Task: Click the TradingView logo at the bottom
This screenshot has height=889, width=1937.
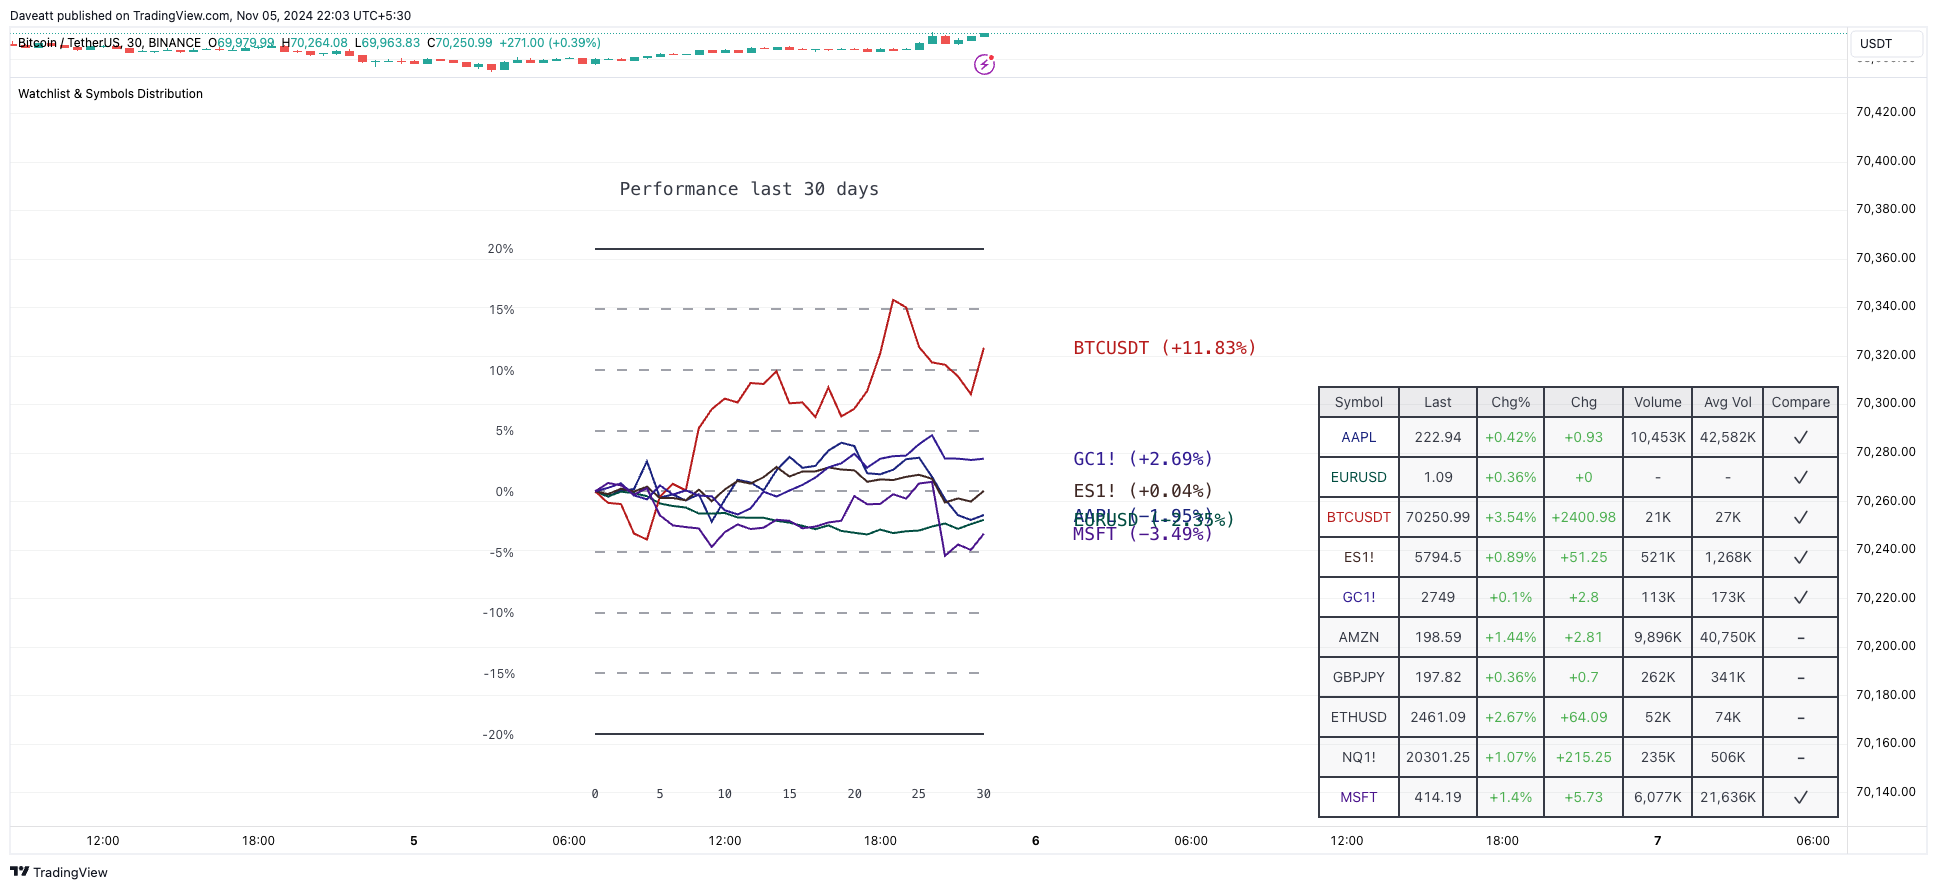Action: (59, 872)
